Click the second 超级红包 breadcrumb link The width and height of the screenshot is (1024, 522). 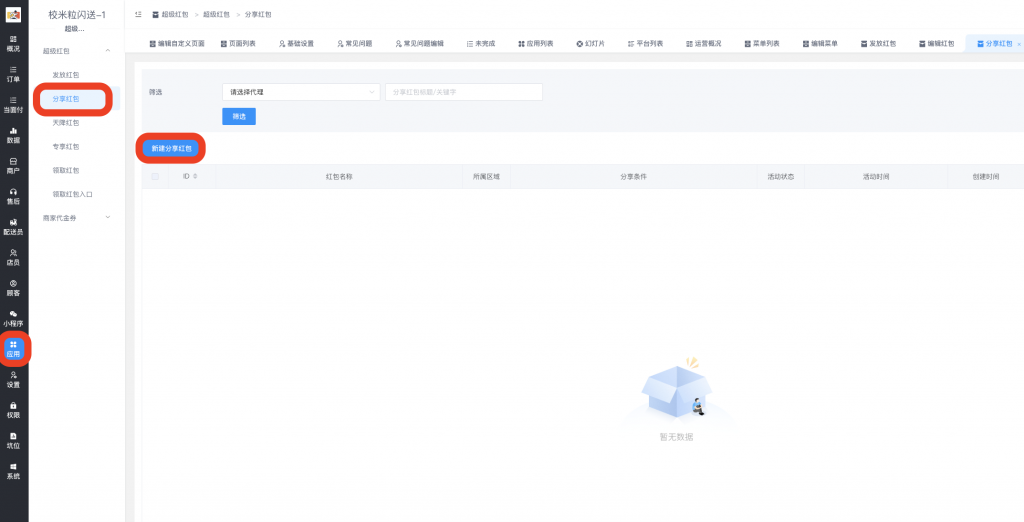pos(216,14)
